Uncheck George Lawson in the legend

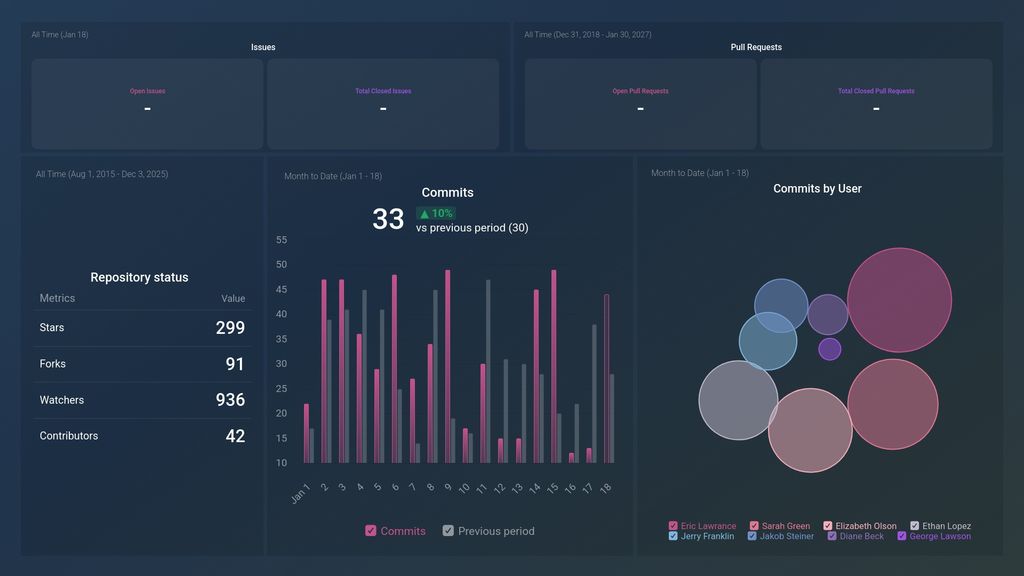pyautogui.click(x=902, y=536)
